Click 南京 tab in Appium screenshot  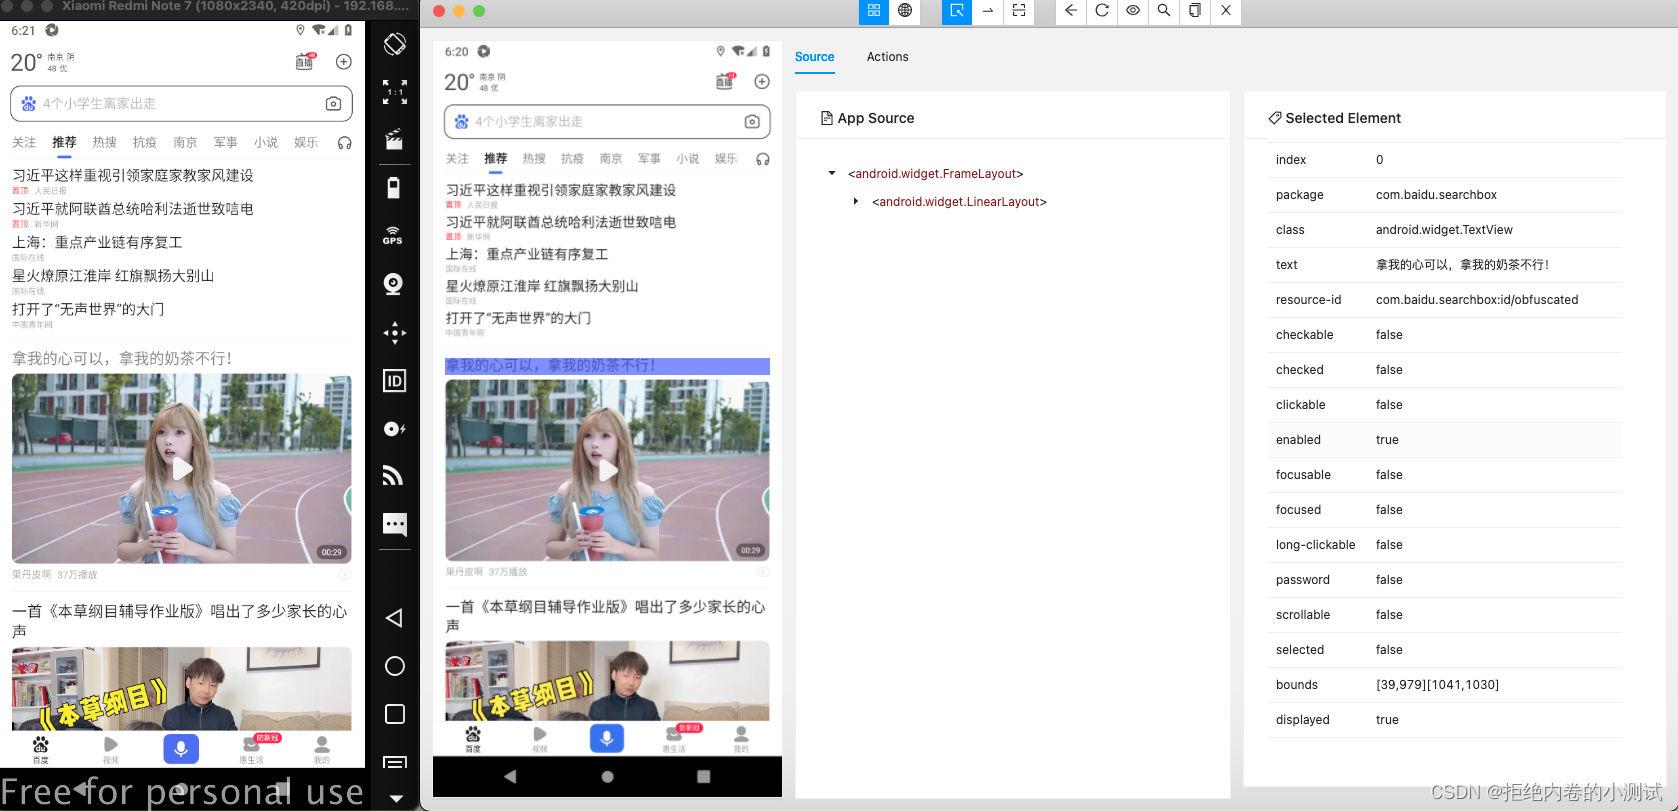tap(611, 158)
